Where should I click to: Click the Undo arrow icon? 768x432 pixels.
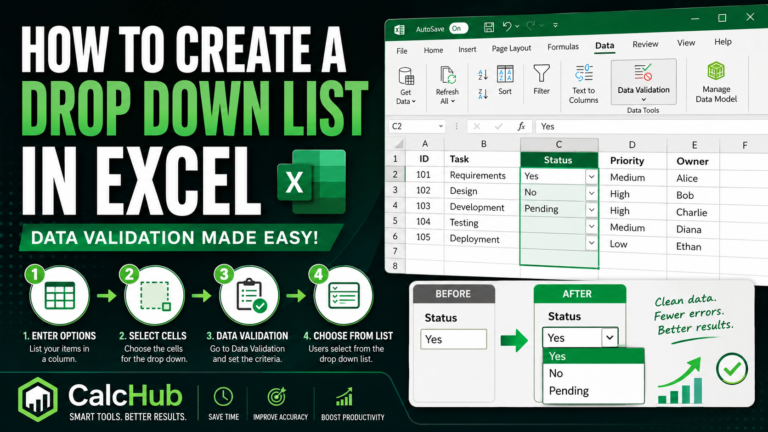[507, 26]
